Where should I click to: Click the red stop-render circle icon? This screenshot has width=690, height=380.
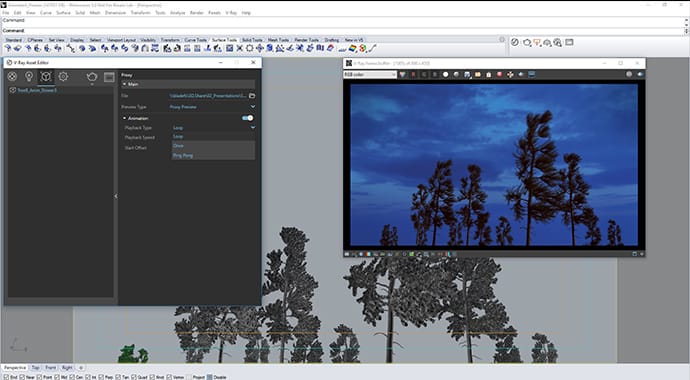(499, 74)
